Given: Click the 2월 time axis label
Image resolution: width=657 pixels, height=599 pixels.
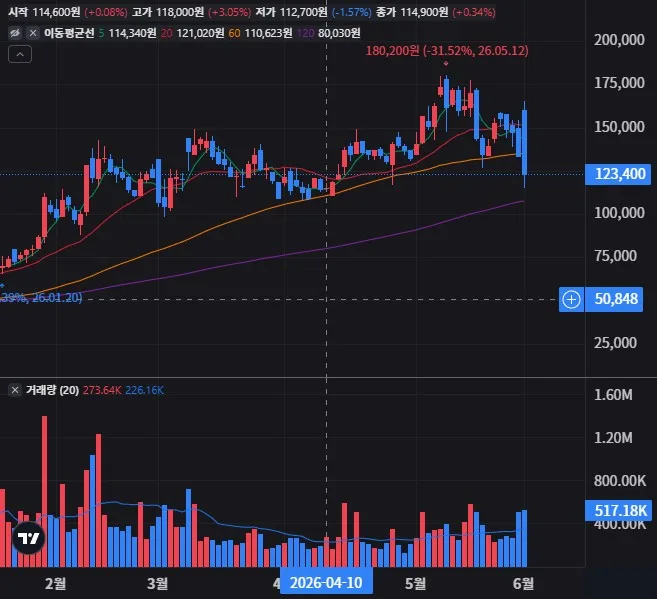Looking at the screenshot, I should pyautogui.click(x=55, y=583).
